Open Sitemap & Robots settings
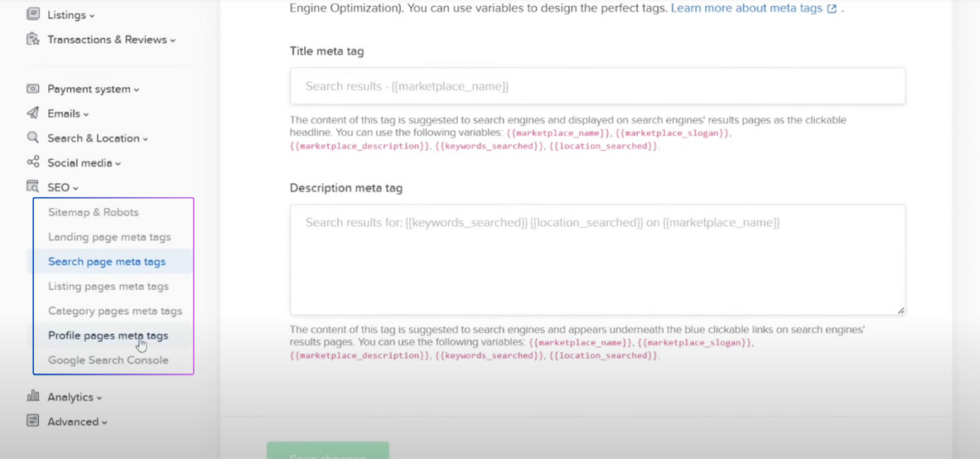Image resolution: width=980 pixels, height=459 pixels. click(x=93, y=212)
